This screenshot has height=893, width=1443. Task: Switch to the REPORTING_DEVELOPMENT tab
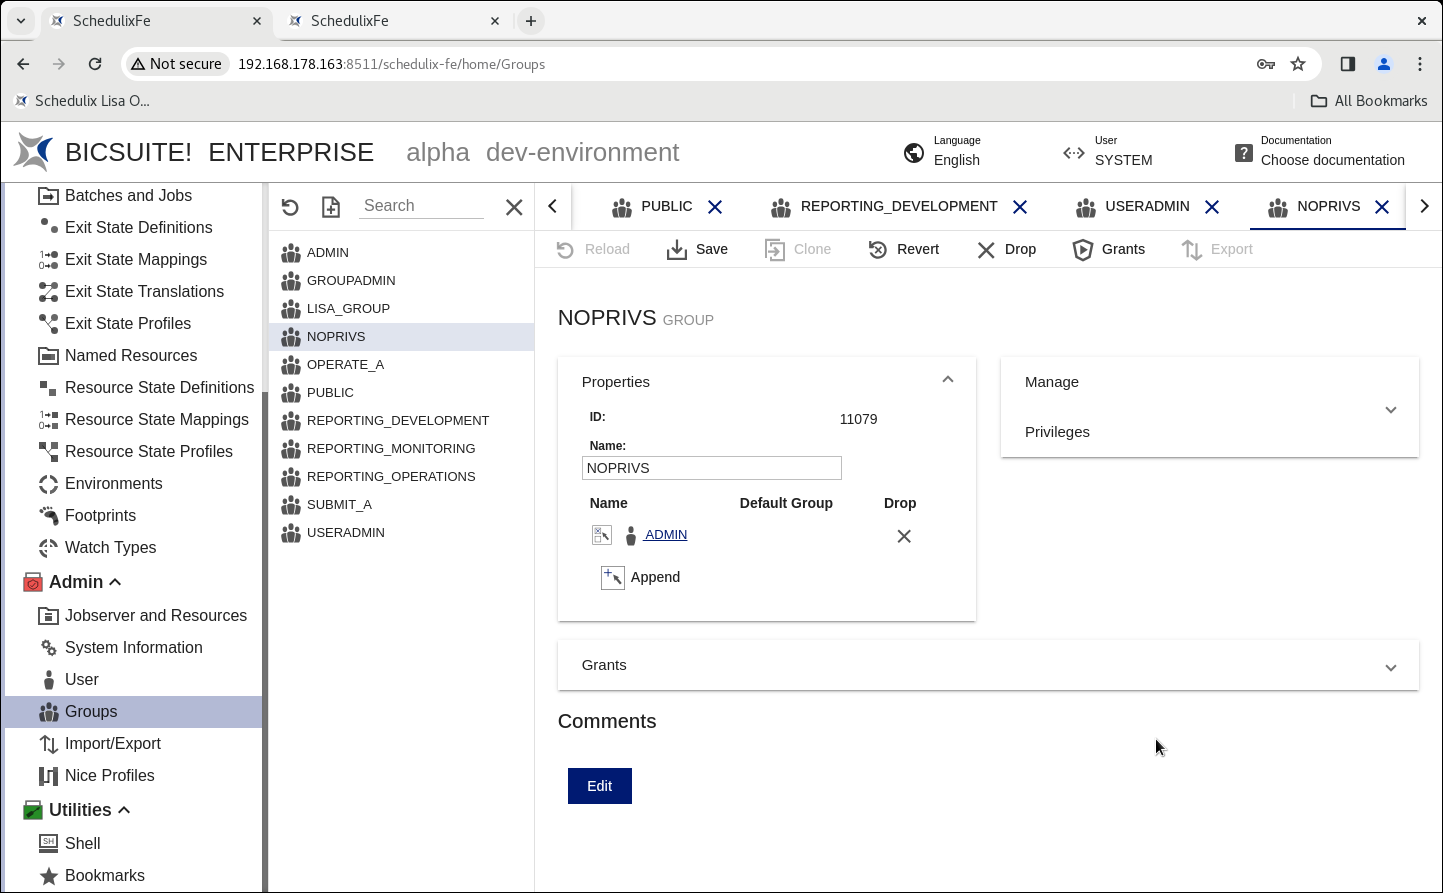[x=898, y=206]
